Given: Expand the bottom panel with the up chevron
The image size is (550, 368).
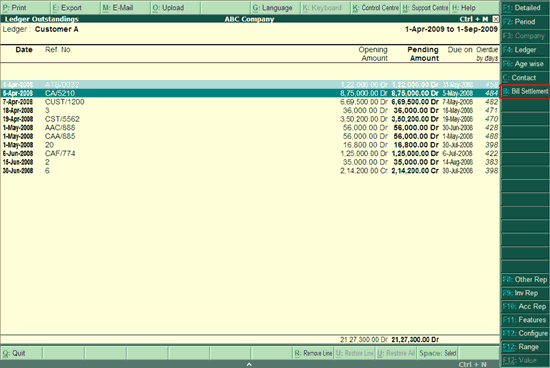Looking at the screenshot, I should [249, 364].
